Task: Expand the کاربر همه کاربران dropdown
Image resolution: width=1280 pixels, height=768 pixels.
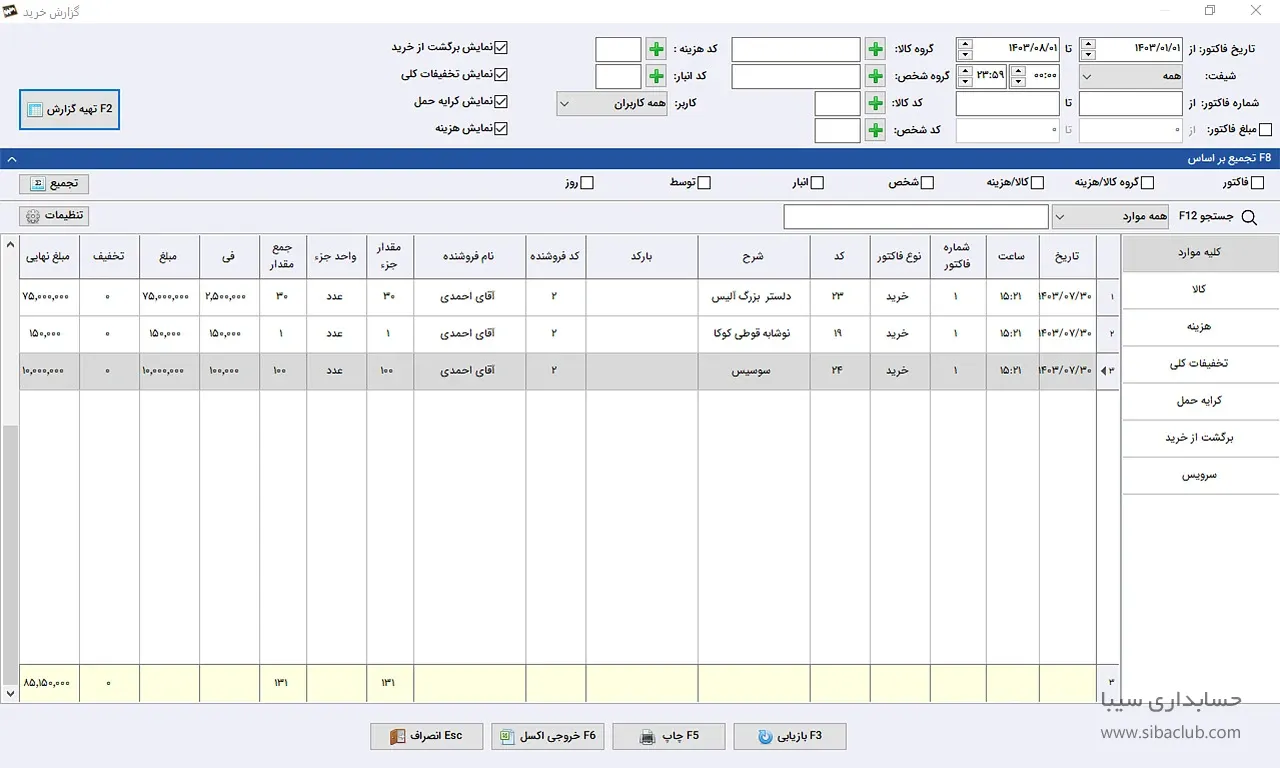Action: pyautogui.click(x=611, y=104)
